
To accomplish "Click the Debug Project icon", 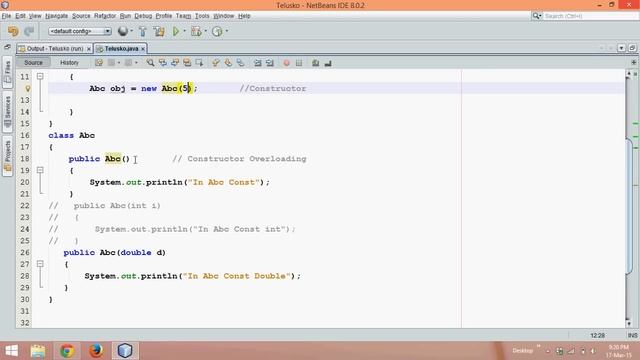I will coord(196,31).
